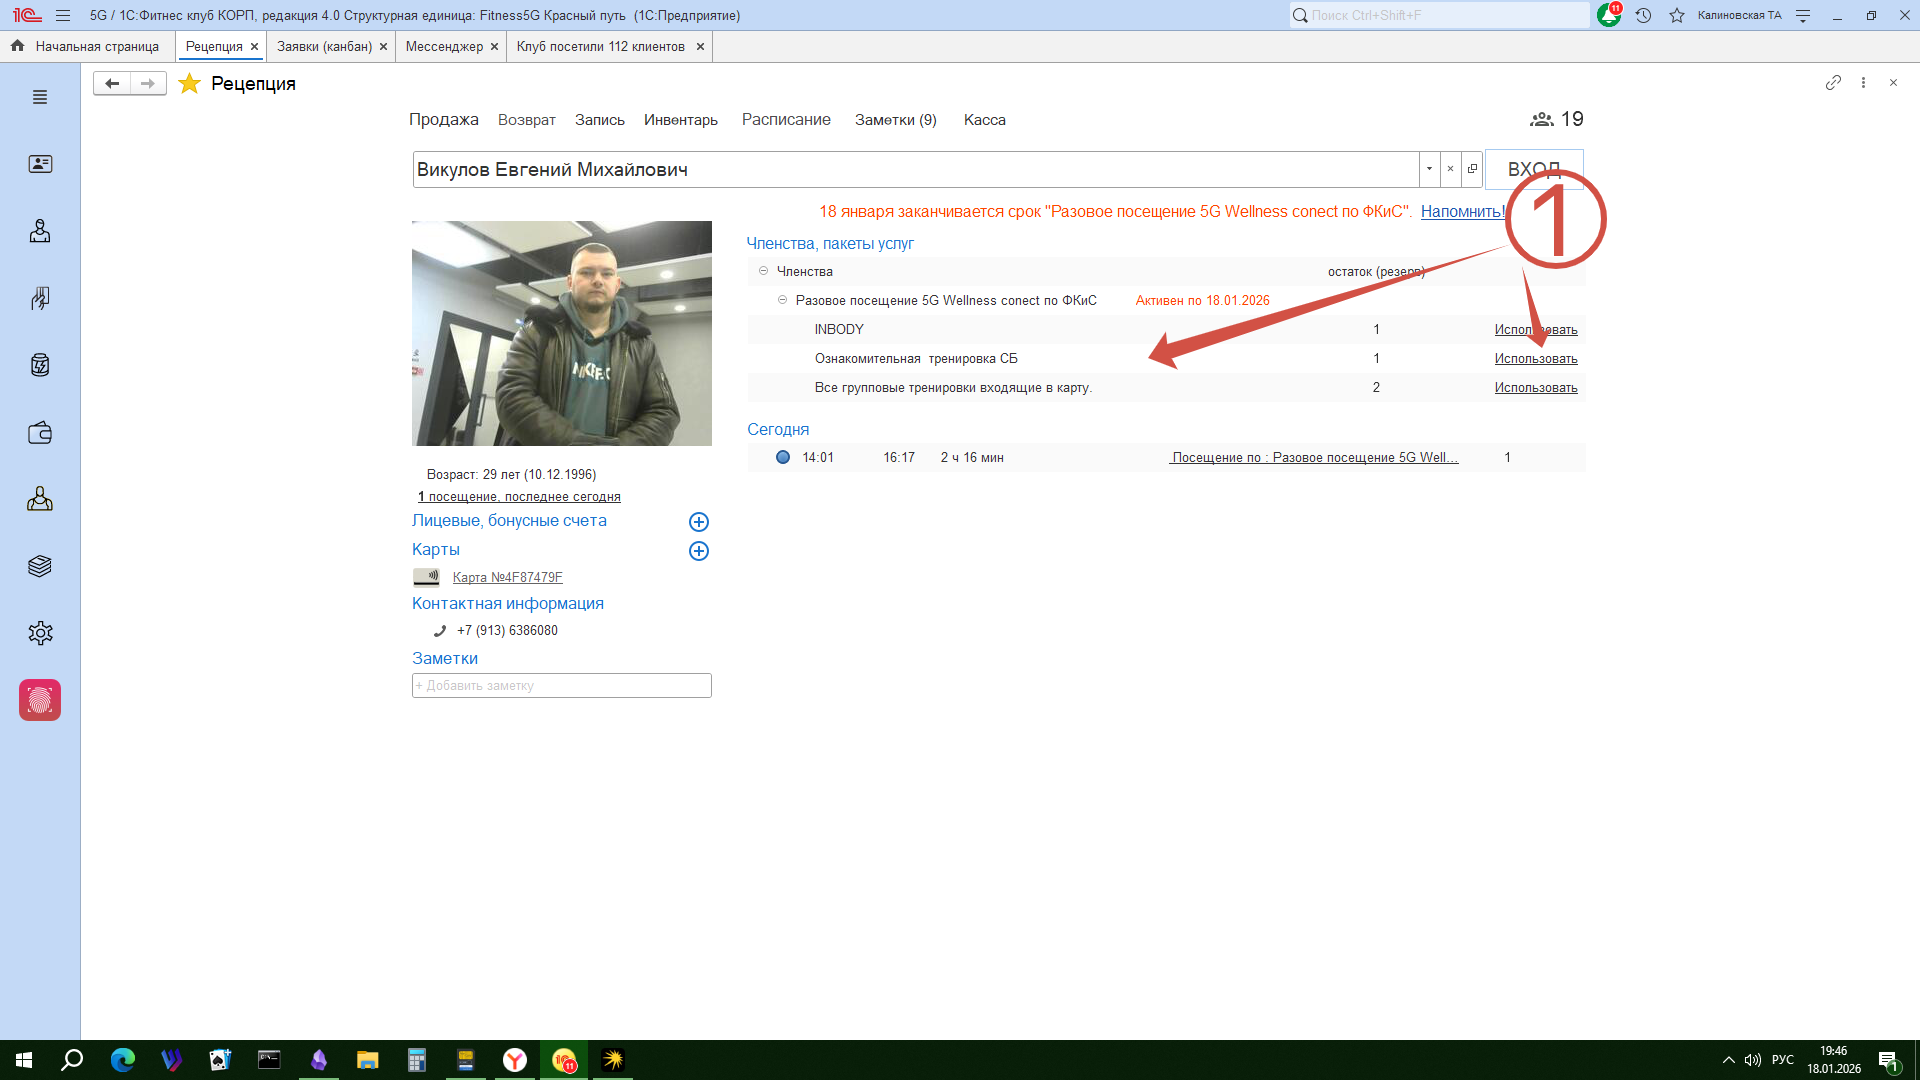Click the get-link chain icon
This screenshot has height=1080, width=1920.
coord(1833,83)
